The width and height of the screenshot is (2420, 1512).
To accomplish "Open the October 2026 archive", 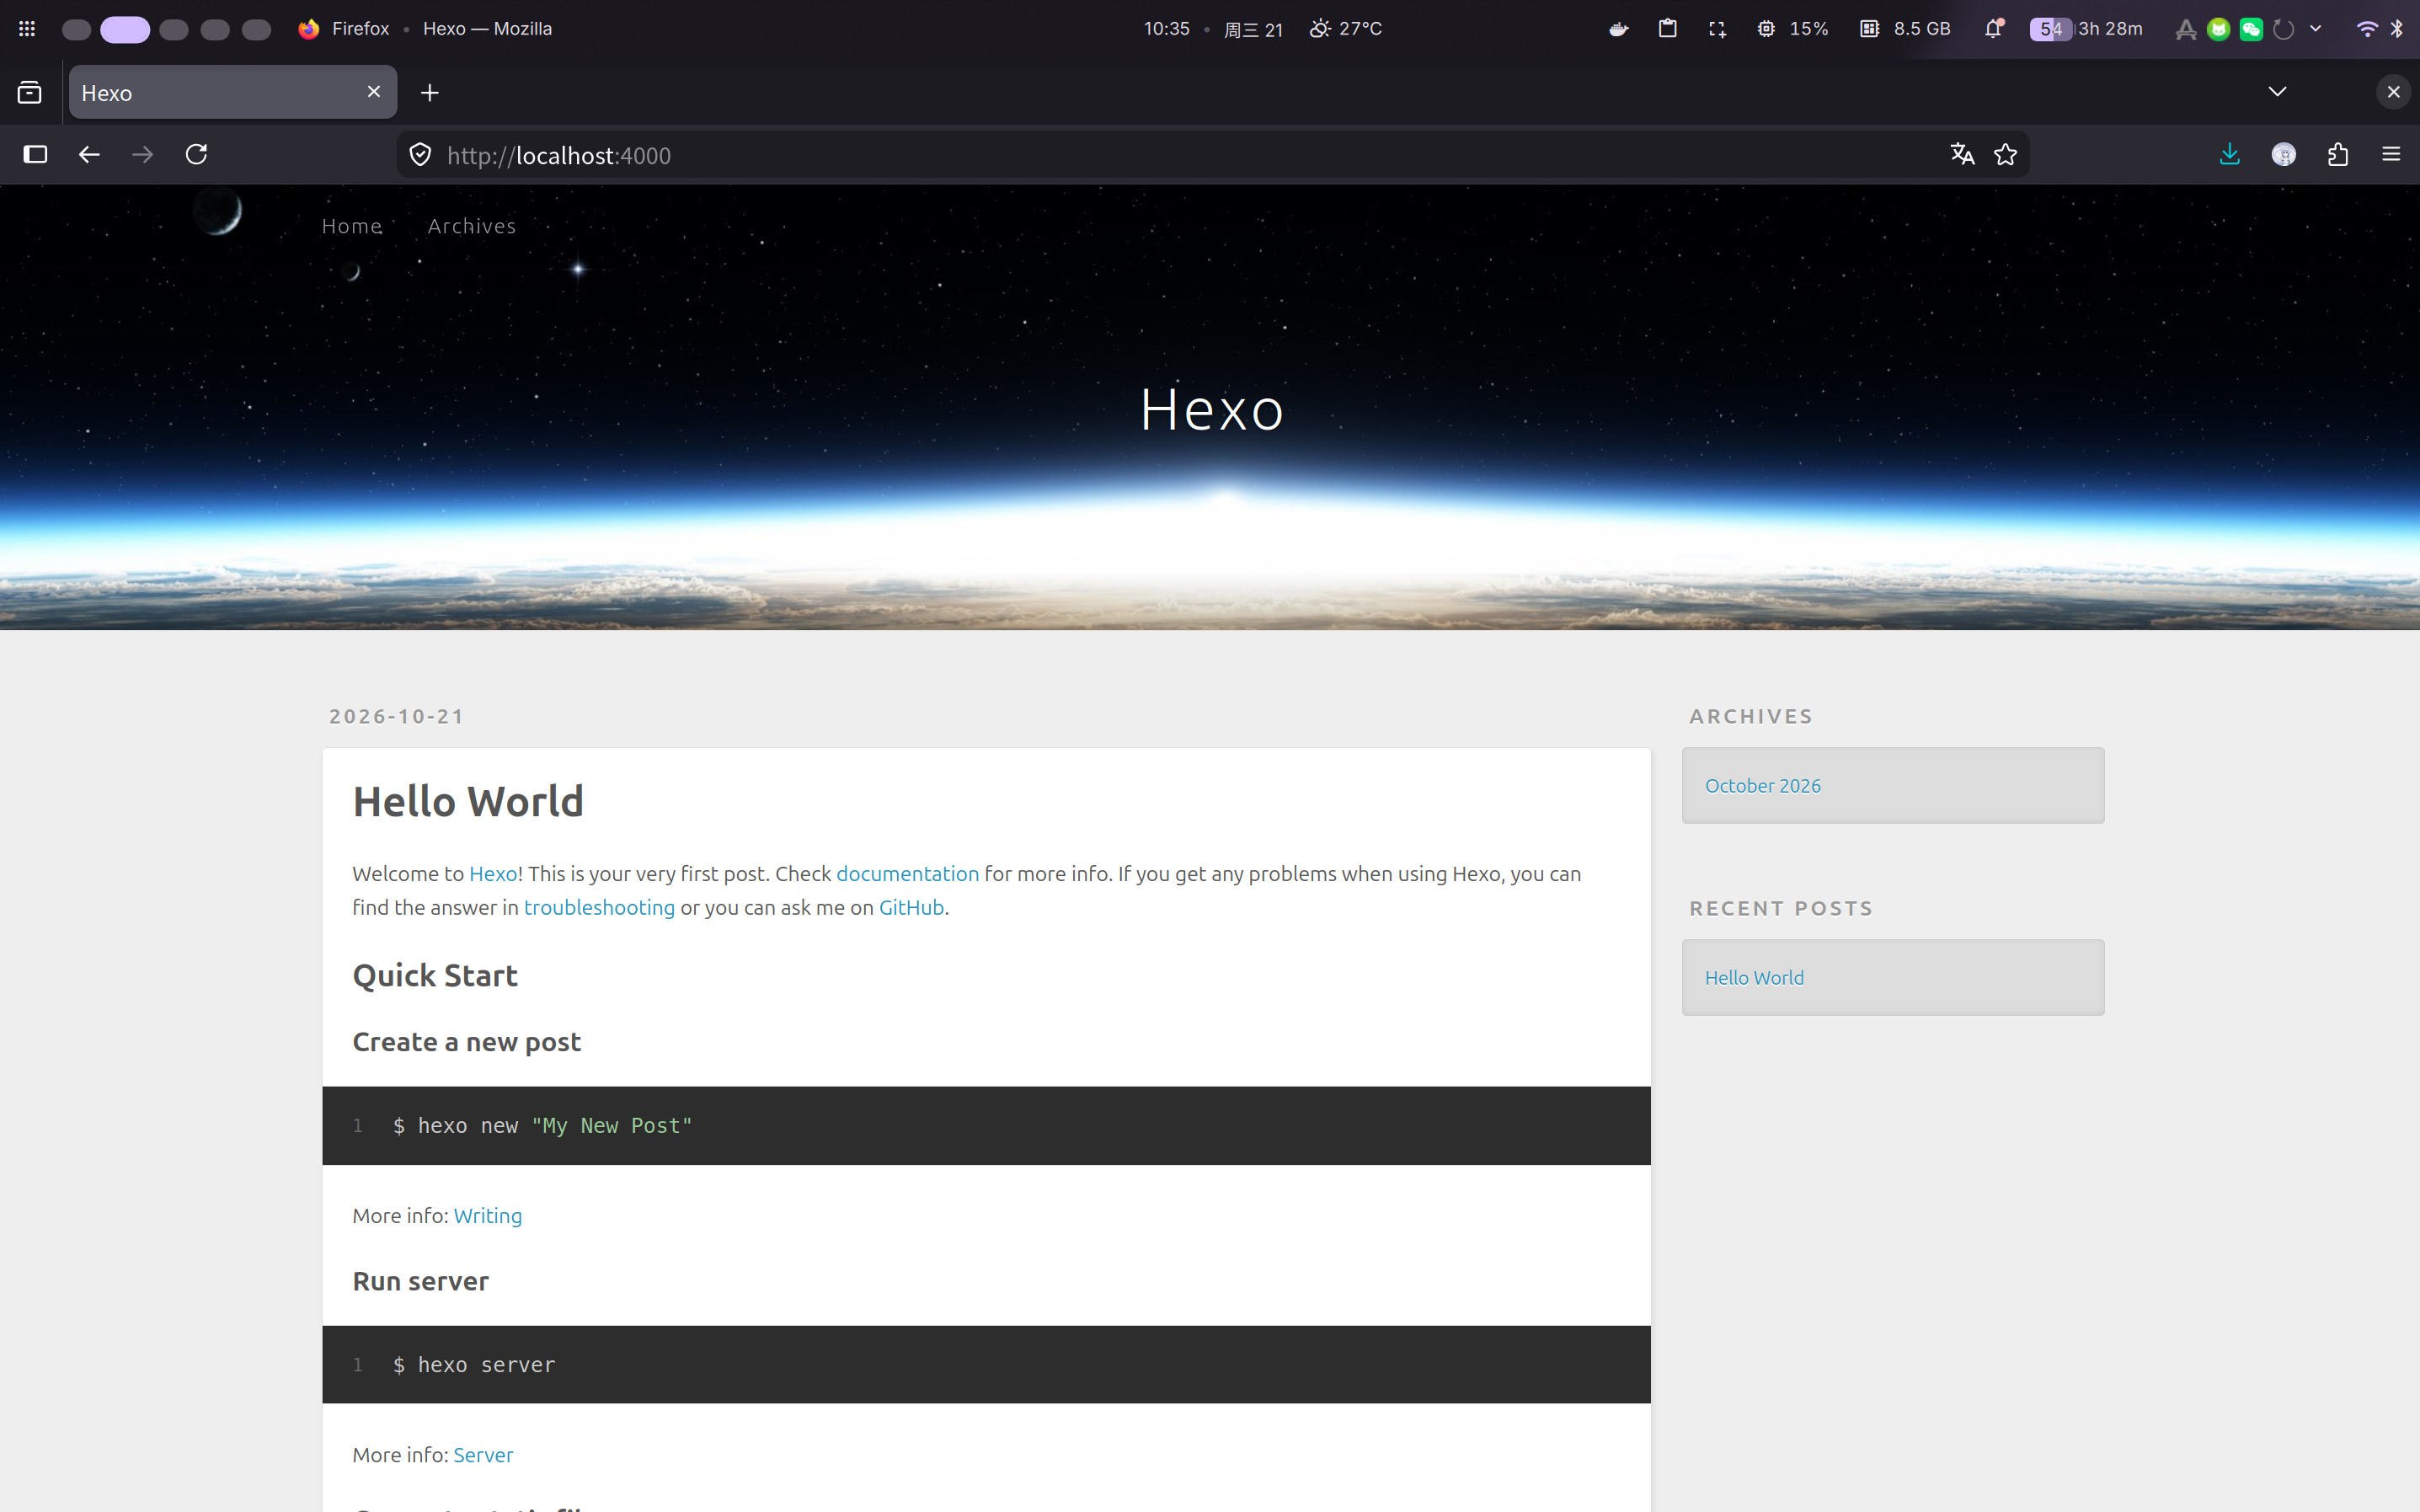I will click(1762, 785).
